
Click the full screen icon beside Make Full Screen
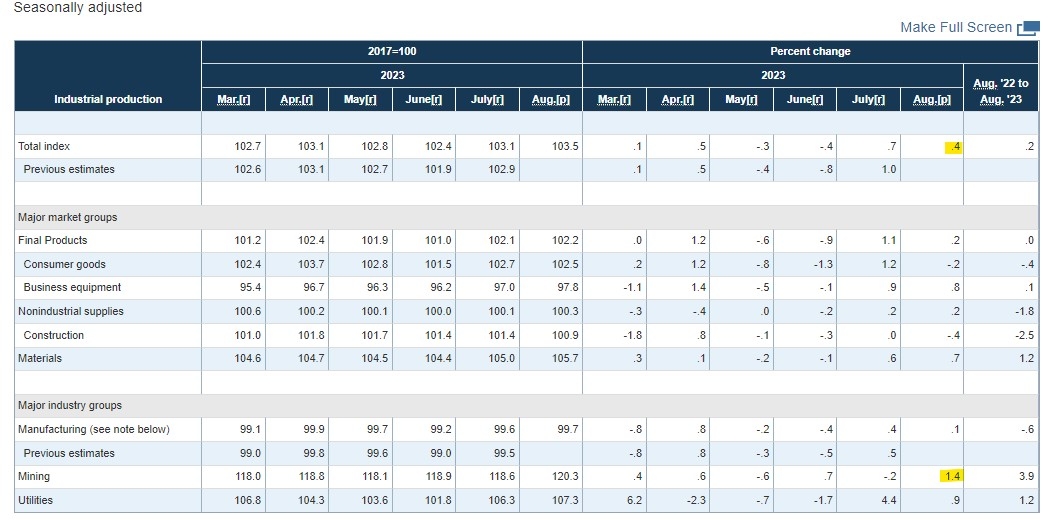click(1028, 28)
